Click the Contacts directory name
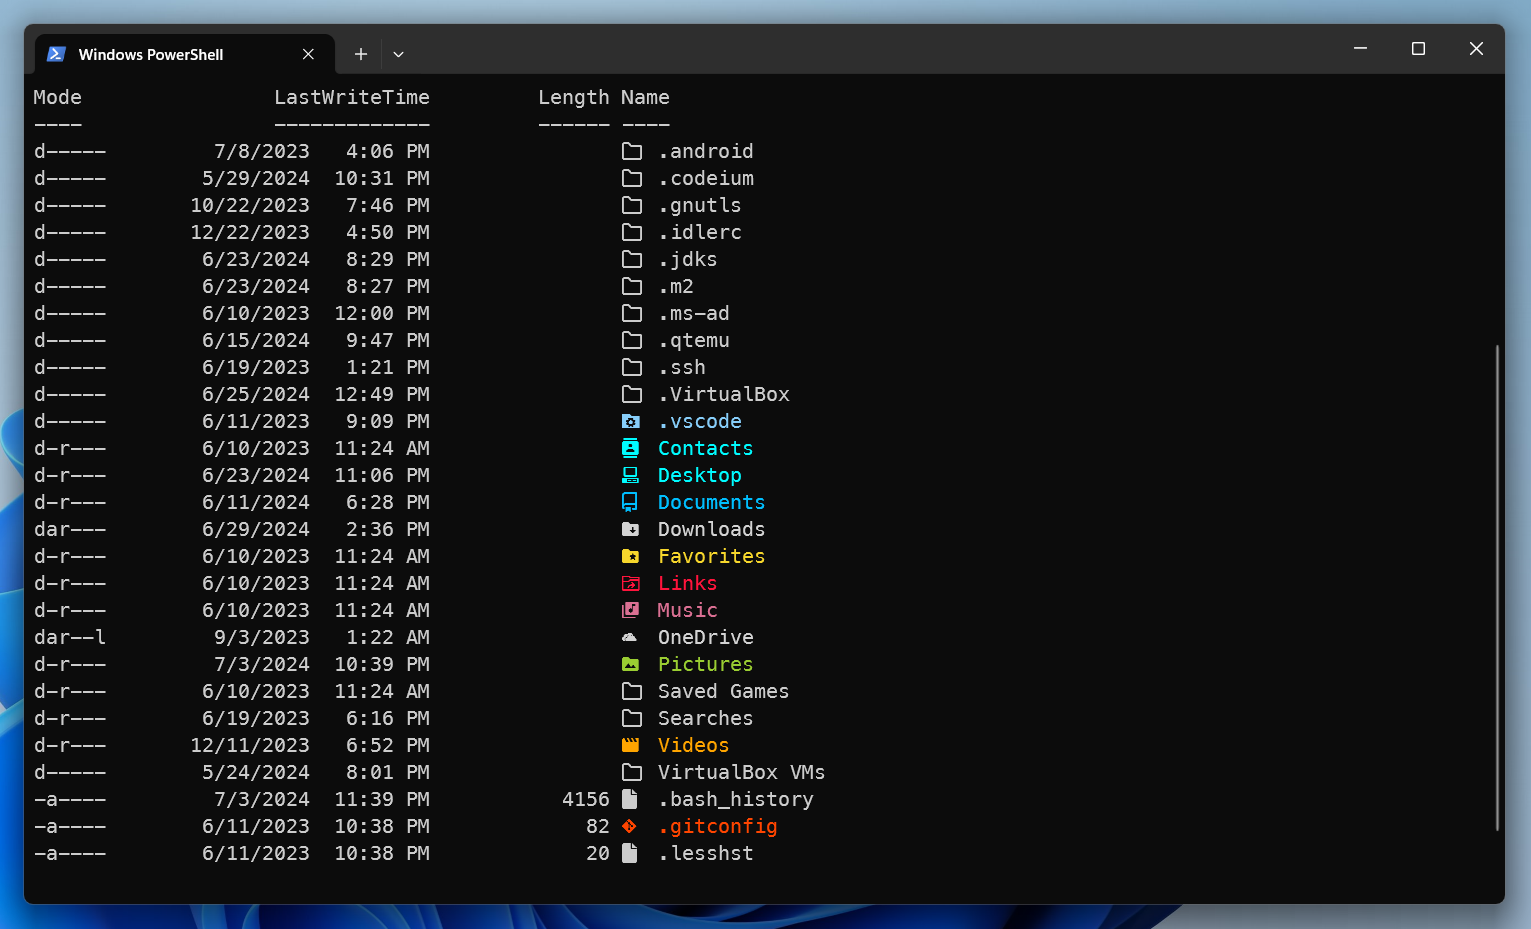Viewport: 1531px width, 929px height. [x=706, y=448]
